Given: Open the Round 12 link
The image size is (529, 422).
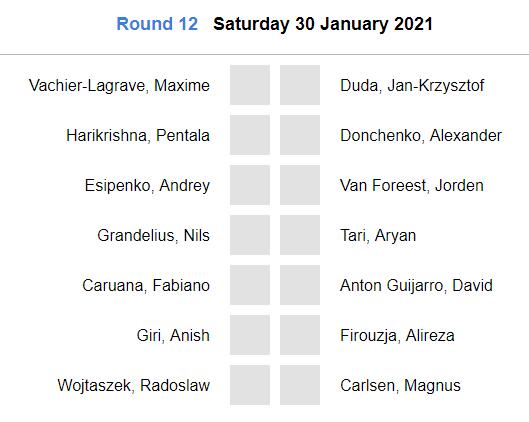Looking at the screenshot, I should (157, 24).
